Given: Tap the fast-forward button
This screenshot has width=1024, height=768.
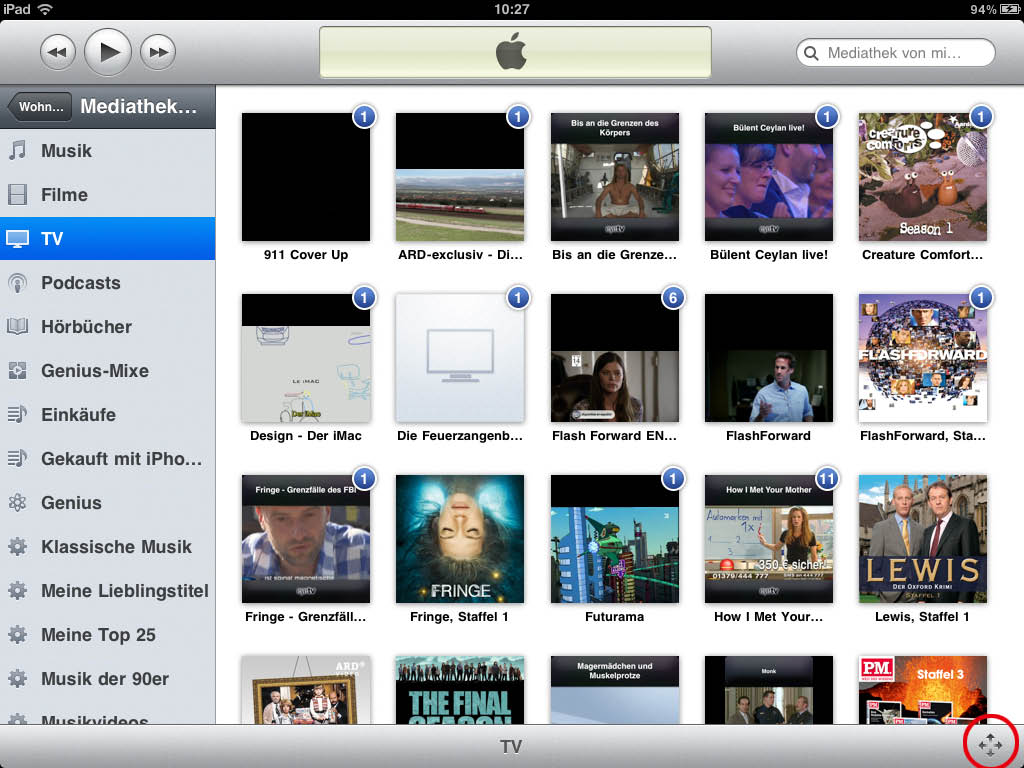Looking at the screenshot, I should (158, 52).
